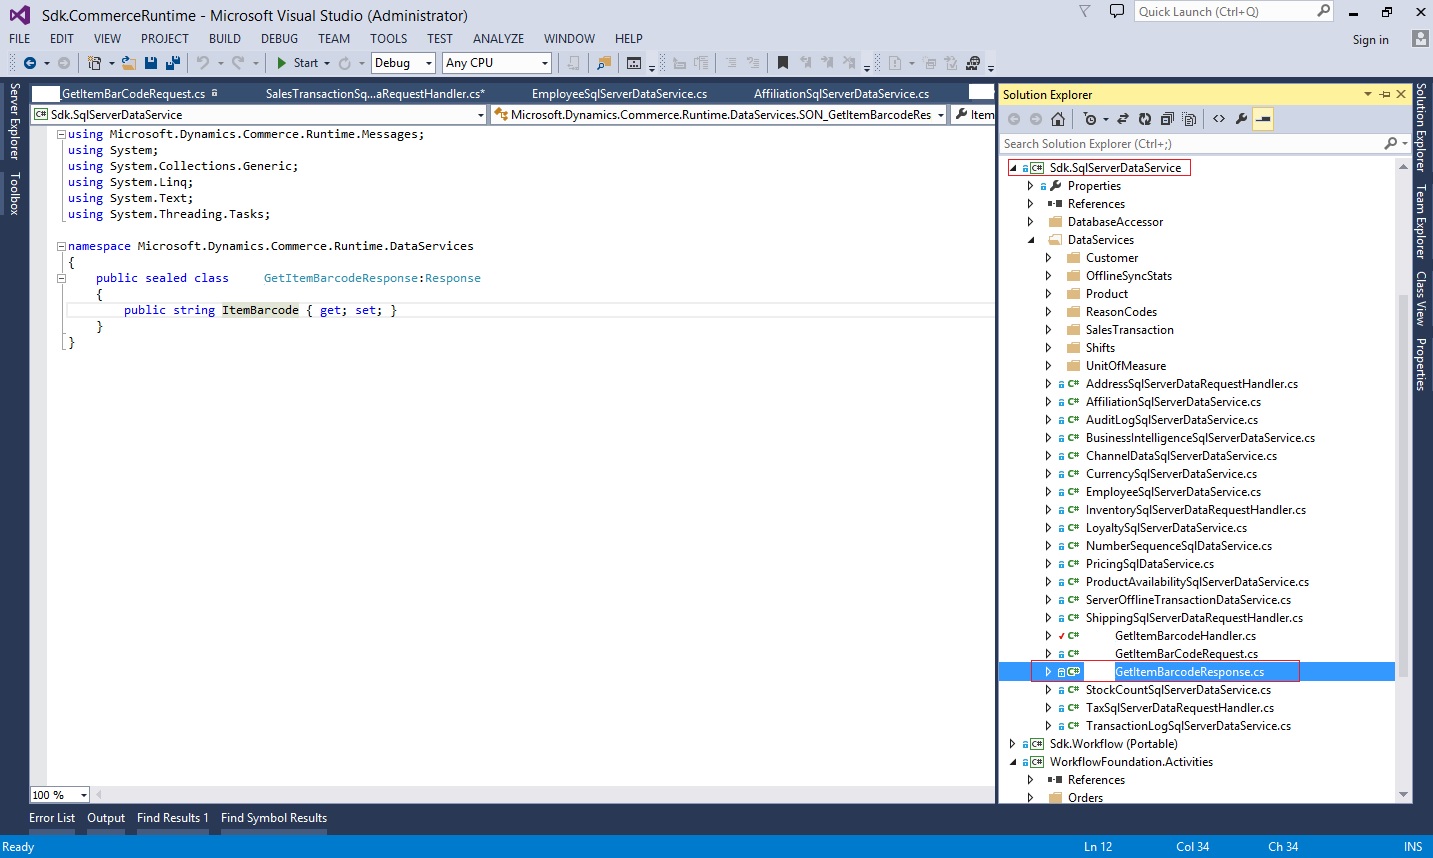Viewport: 1433px width, 858px height.
Task: Expand the Customer folder
Action: click(1048, 258)
